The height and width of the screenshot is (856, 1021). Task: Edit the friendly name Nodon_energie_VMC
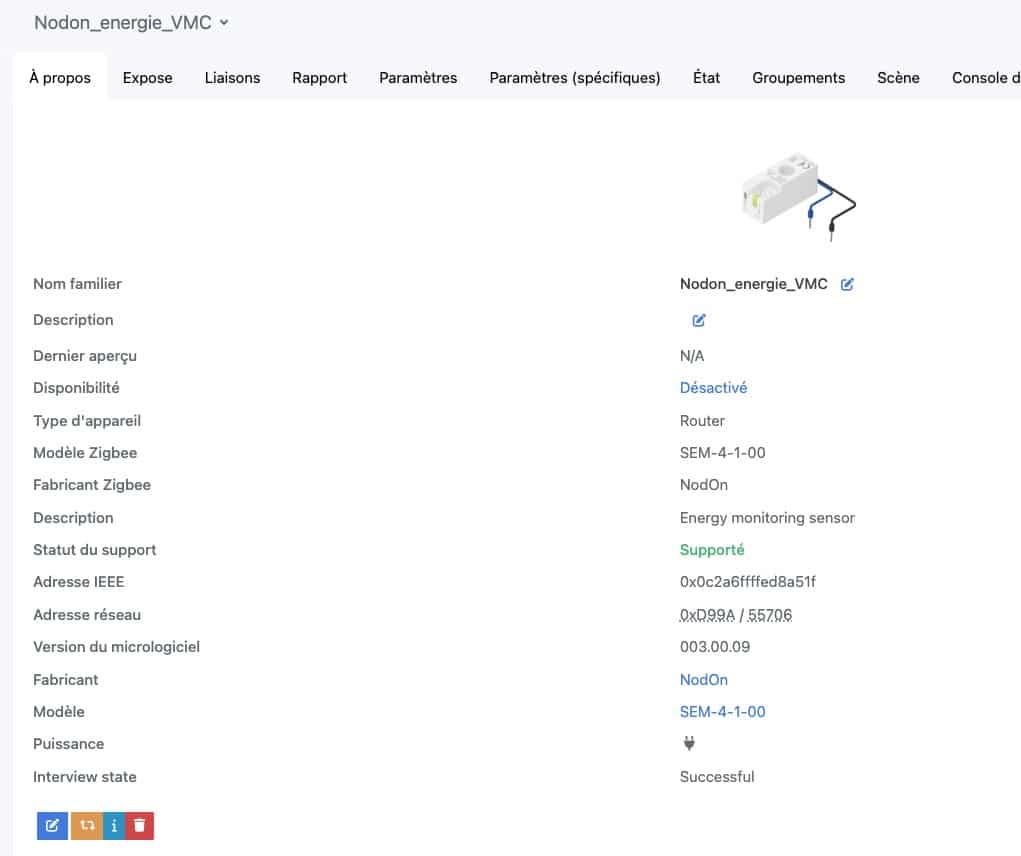(846, 284)
